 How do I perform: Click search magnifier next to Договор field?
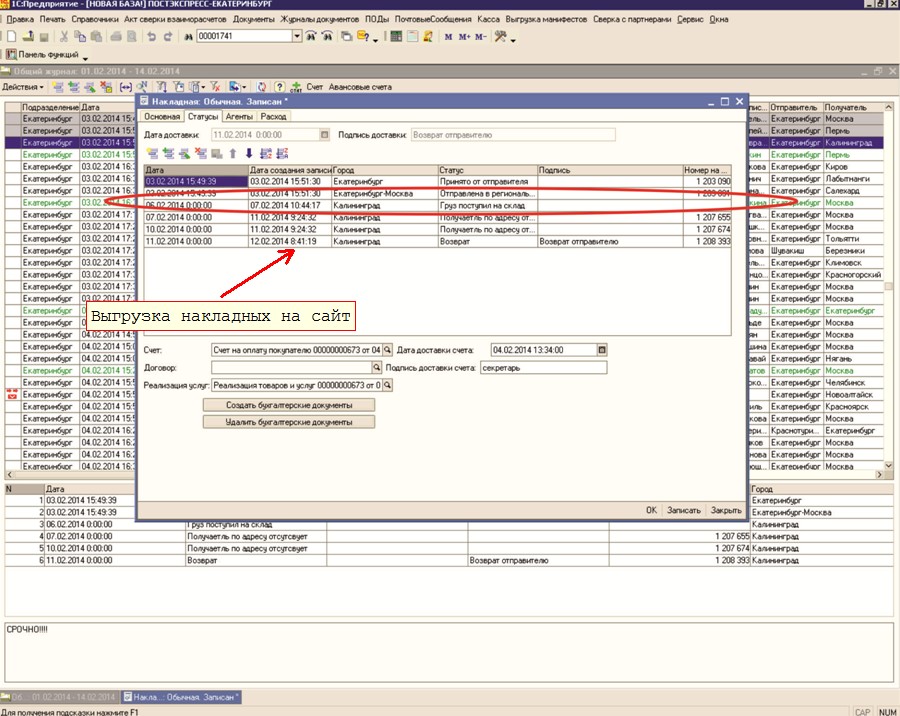[377, 367]
